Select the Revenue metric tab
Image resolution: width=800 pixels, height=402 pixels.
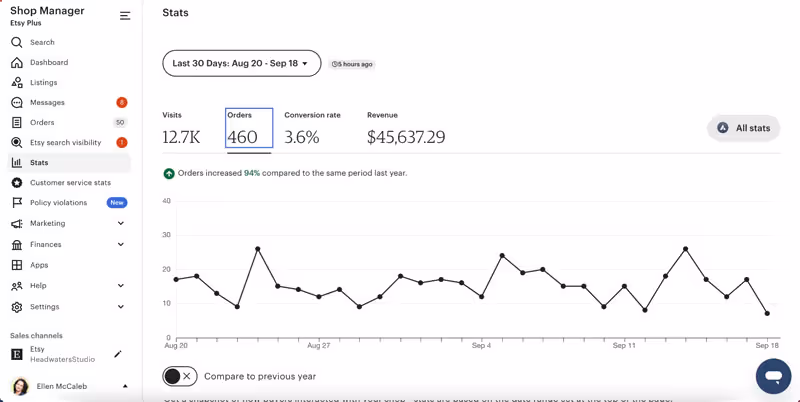click(405, 129)
